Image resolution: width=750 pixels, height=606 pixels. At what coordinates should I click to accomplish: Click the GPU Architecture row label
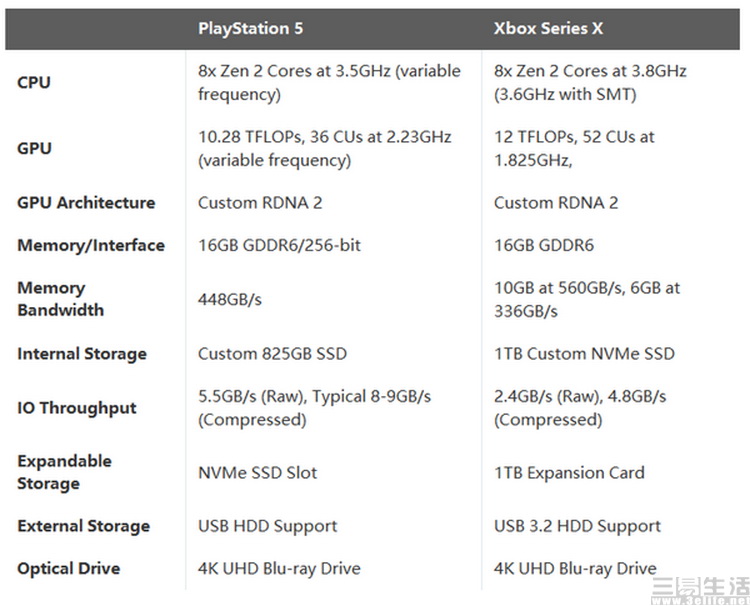(86, 203)
